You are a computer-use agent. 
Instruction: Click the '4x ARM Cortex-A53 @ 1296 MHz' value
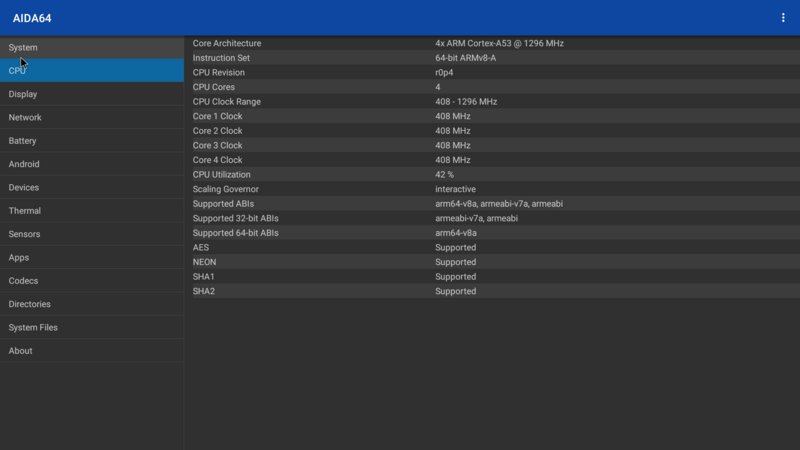(499, 43)
